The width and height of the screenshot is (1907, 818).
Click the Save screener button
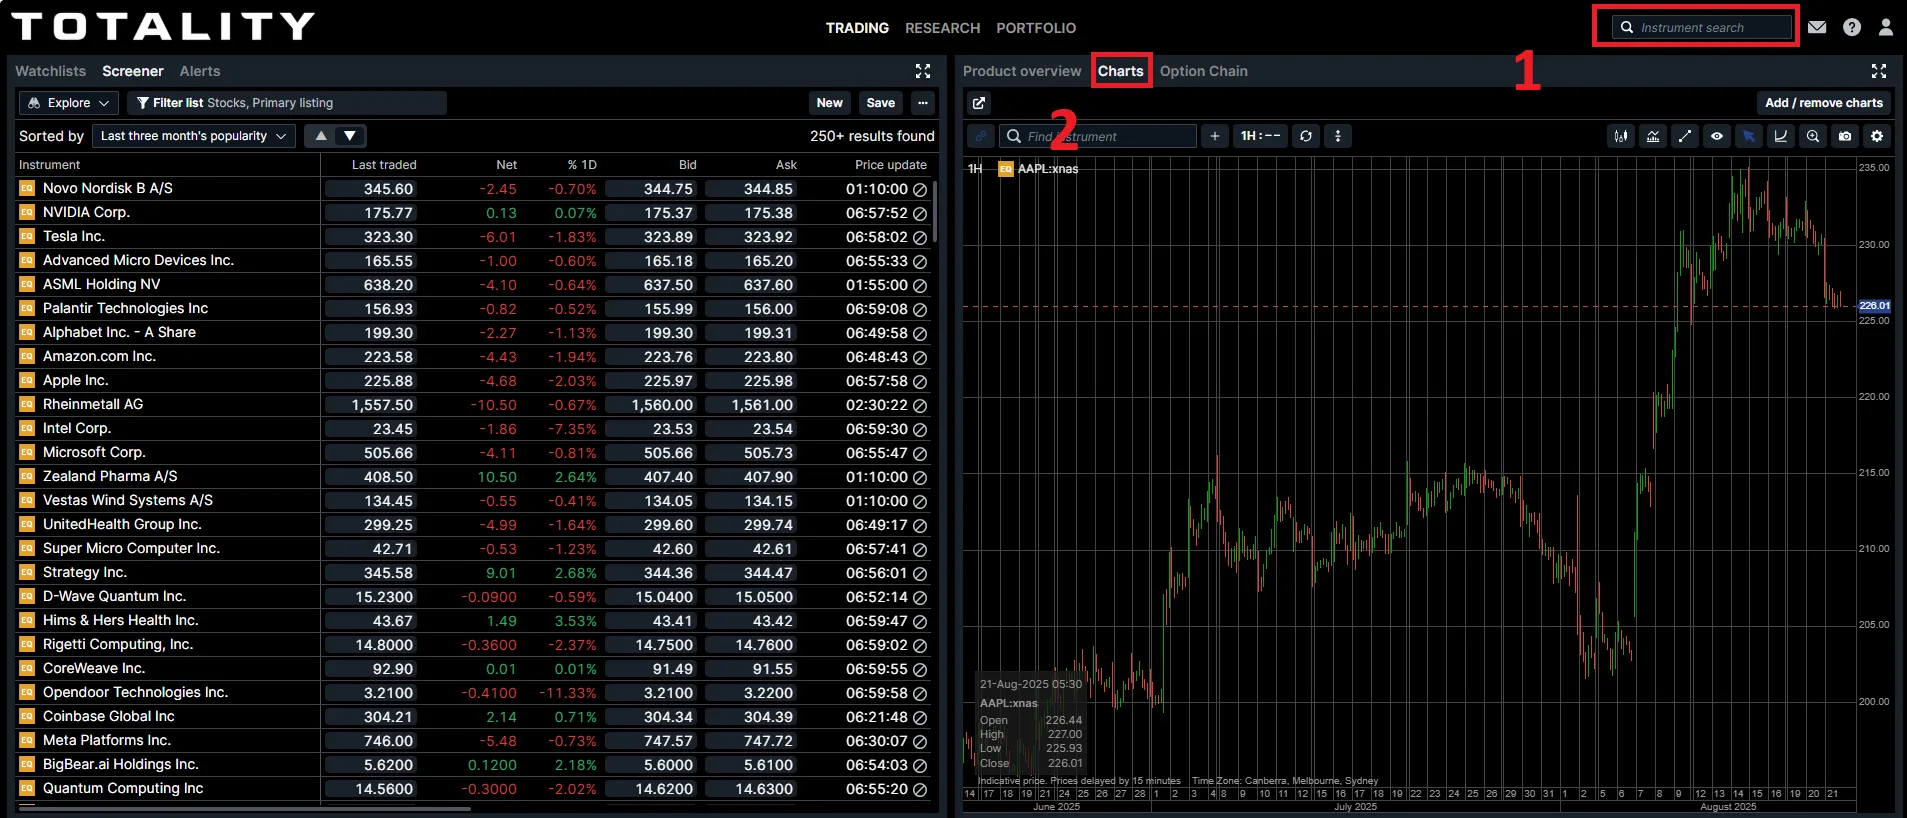881,103
